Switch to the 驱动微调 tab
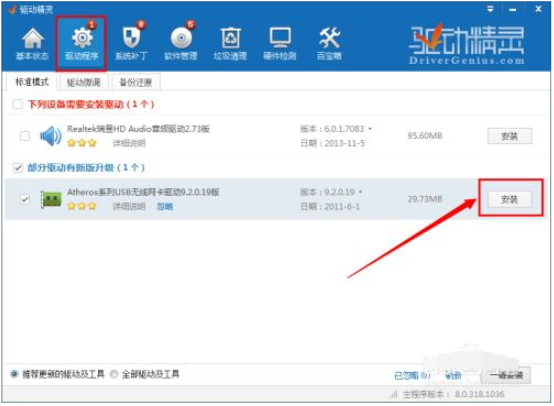Viewport: 554px width, 406px height. pyautogui.click(x=84, y=82)
